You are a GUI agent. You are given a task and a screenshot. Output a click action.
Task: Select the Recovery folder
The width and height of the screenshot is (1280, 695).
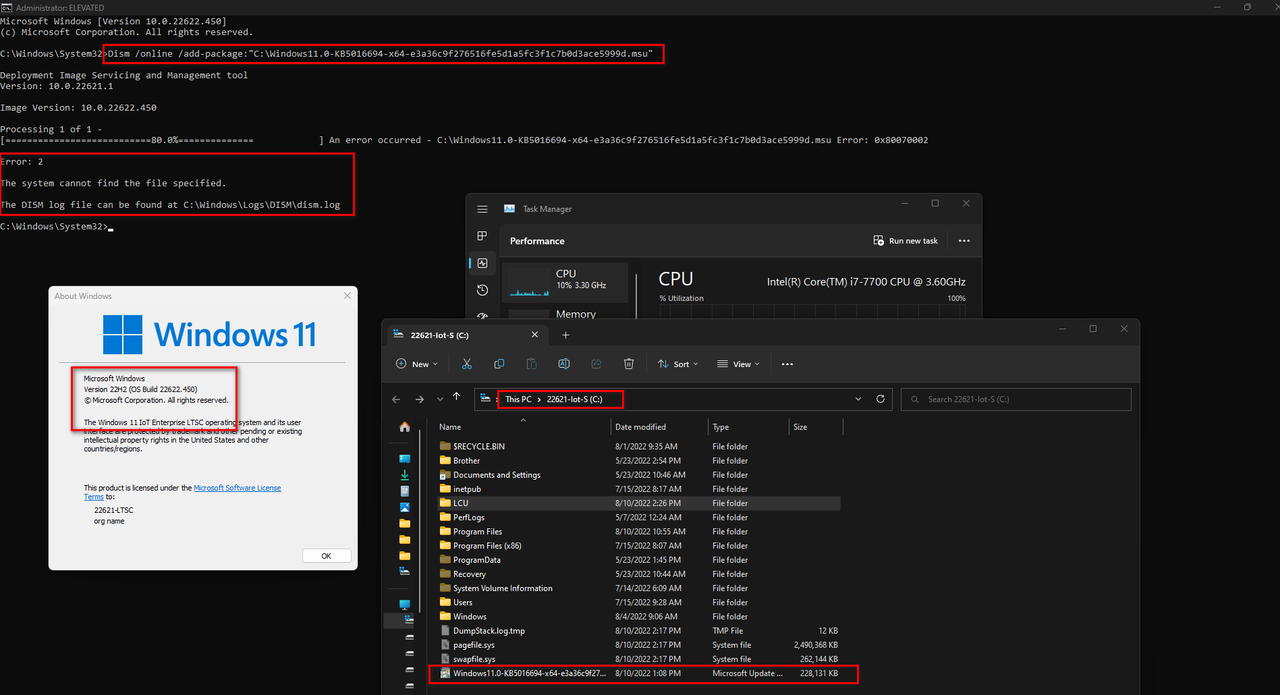coord(639,574)
